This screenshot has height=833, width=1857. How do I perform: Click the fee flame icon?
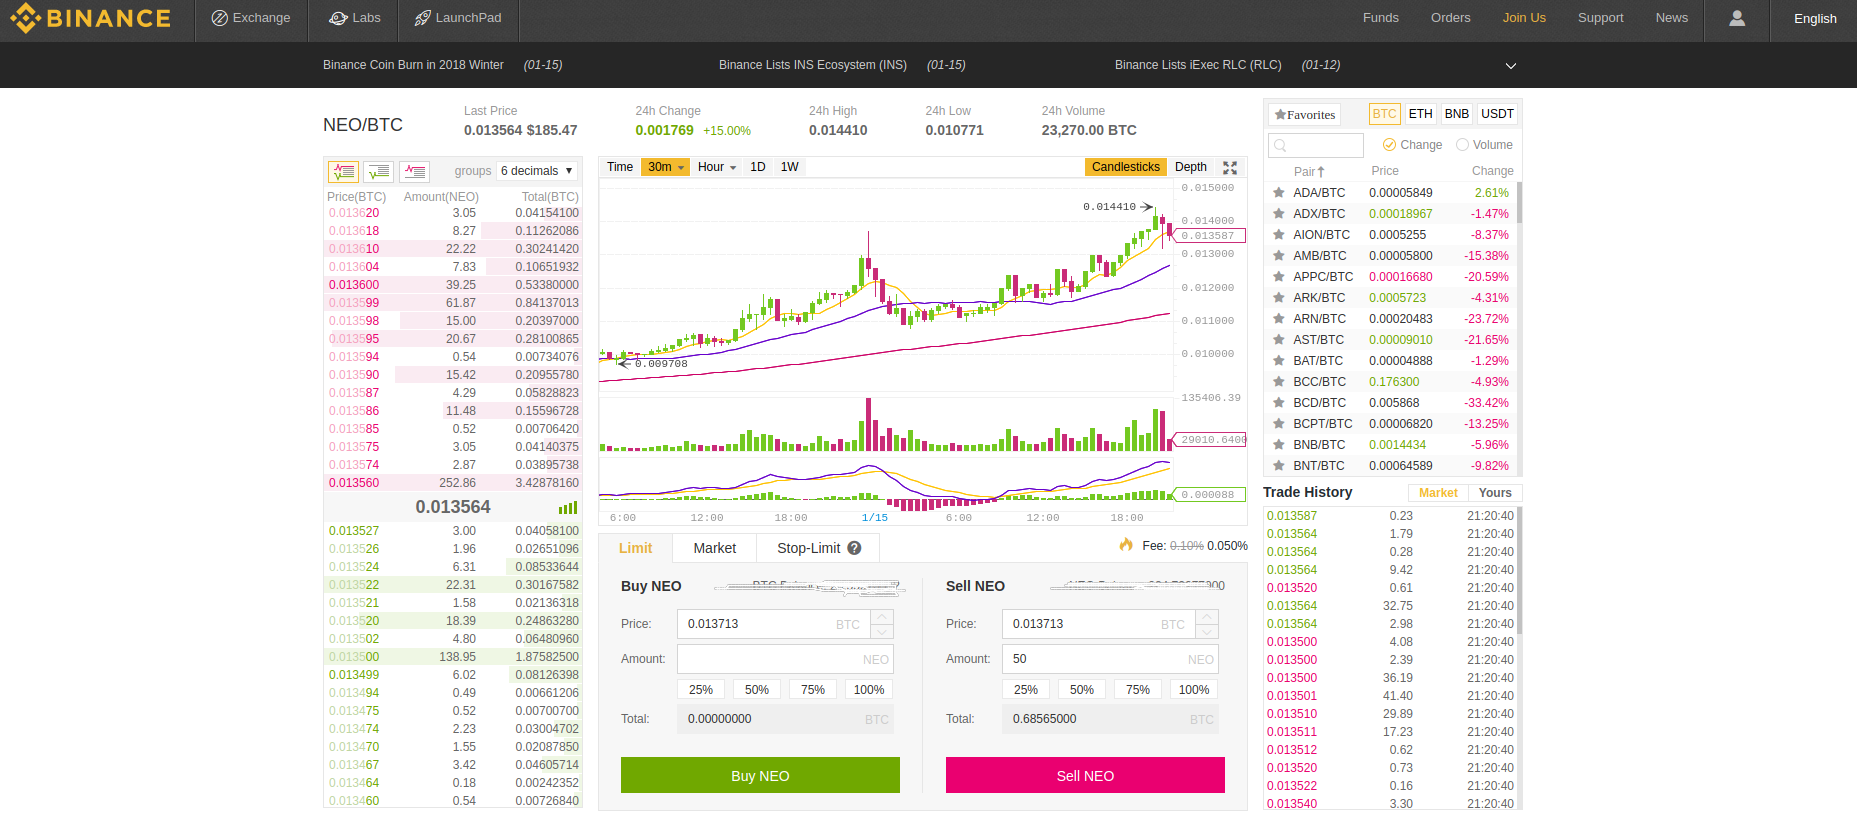point(1126,545)
